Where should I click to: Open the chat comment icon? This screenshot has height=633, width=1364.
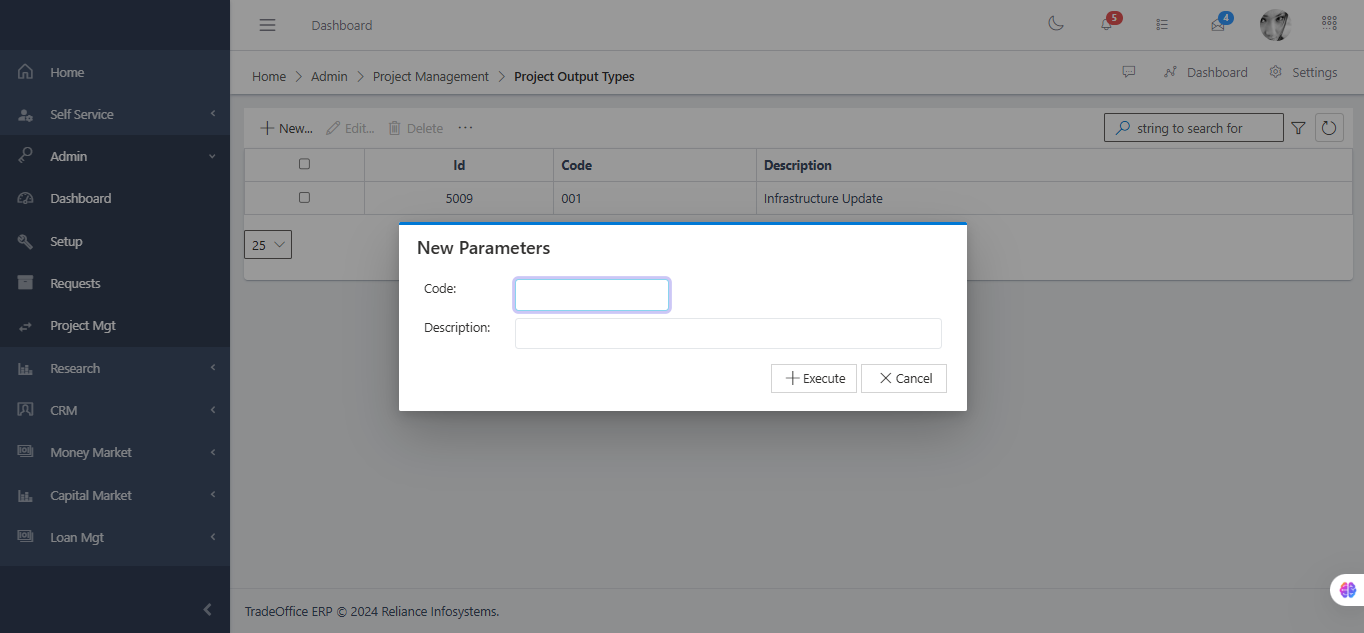pyautogui.click(x=1129, y=72)
